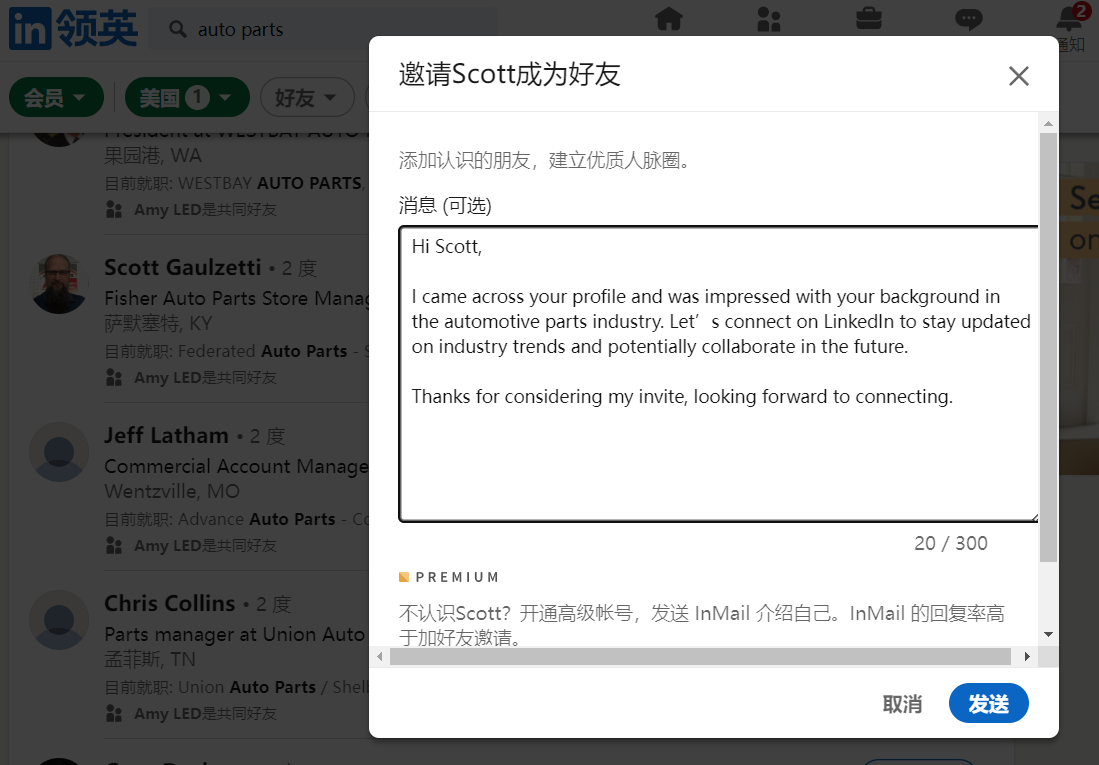Image resolution: width=1099 pixels, height=765 pixels.
Task: Click Commercial Account Manager headline text
Action: tap(236, 466)
